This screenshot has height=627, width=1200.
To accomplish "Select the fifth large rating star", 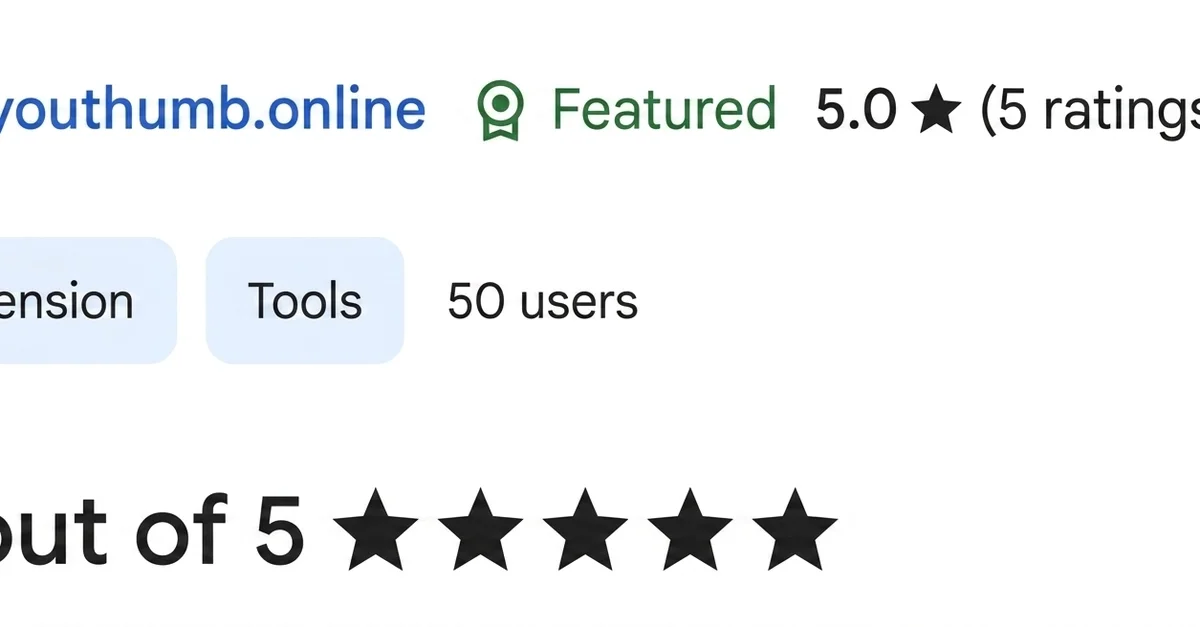I will (x=795, y=529).
